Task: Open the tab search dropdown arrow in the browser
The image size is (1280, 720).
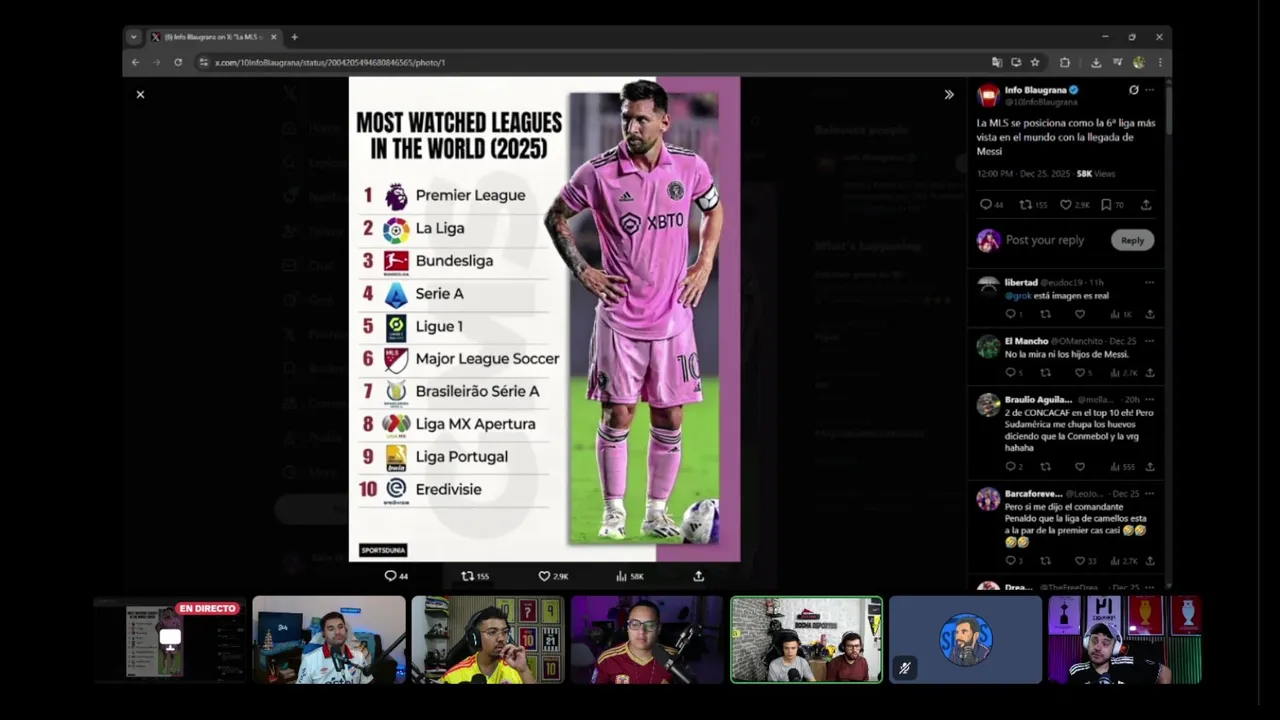Action: click(x=133, y=37)
